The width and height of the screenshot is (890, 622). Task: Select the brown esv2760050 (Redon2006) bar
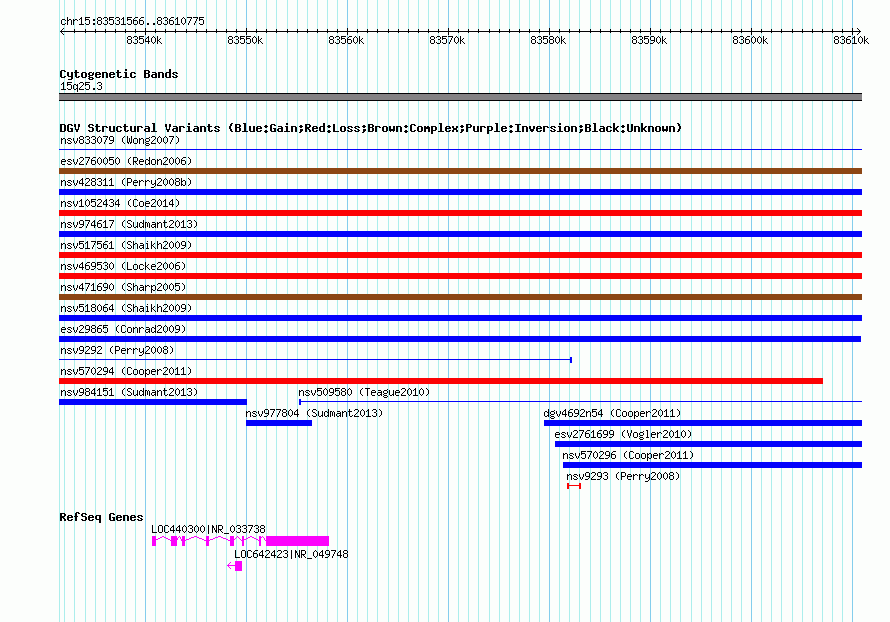pos(460,171)
